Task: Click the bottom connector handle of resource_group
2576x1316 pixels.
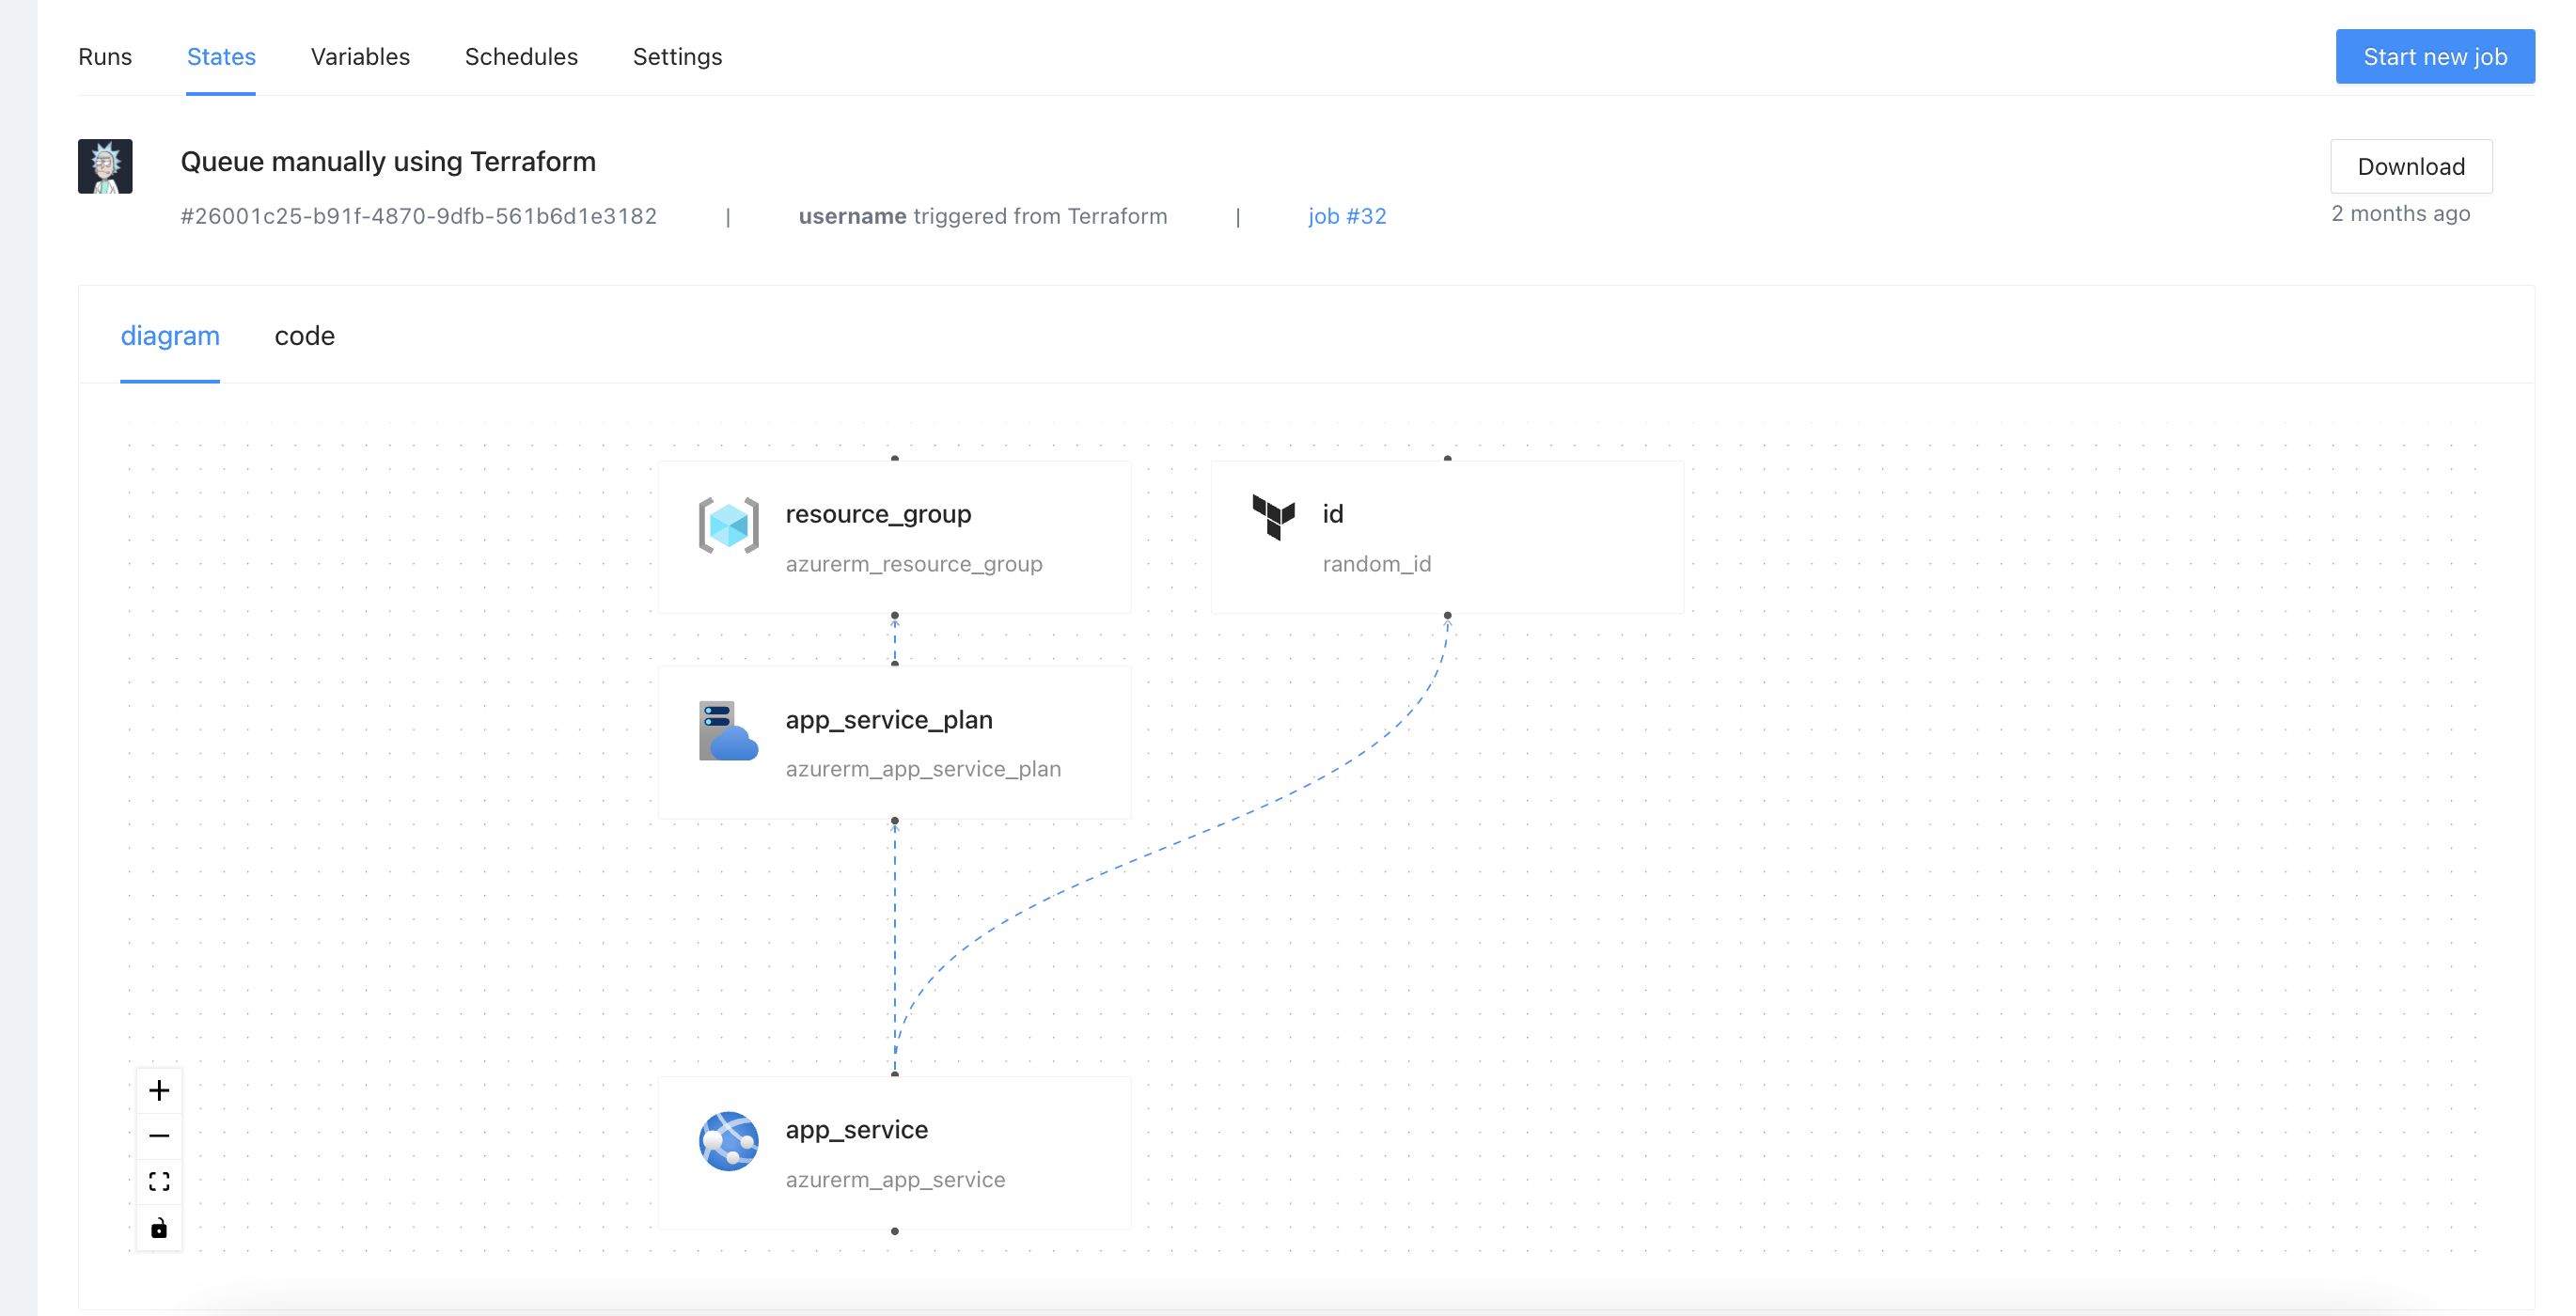Action: (894, 615)
